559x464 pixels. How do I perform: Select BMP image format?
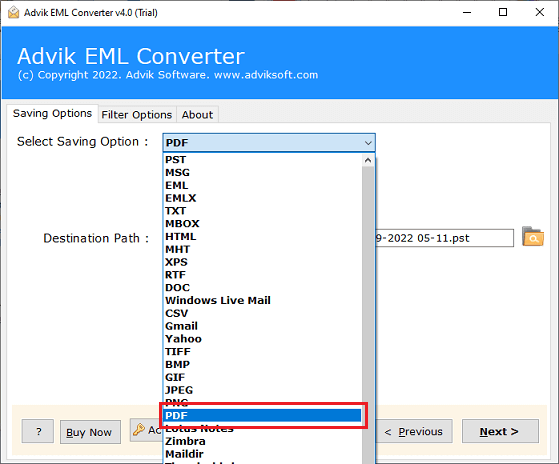pos(262,365)
